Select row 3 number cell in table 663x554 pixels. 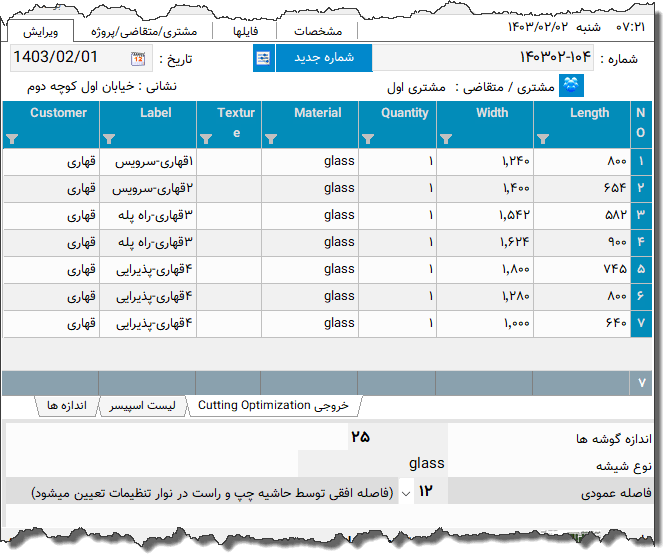tap(640, 214)
